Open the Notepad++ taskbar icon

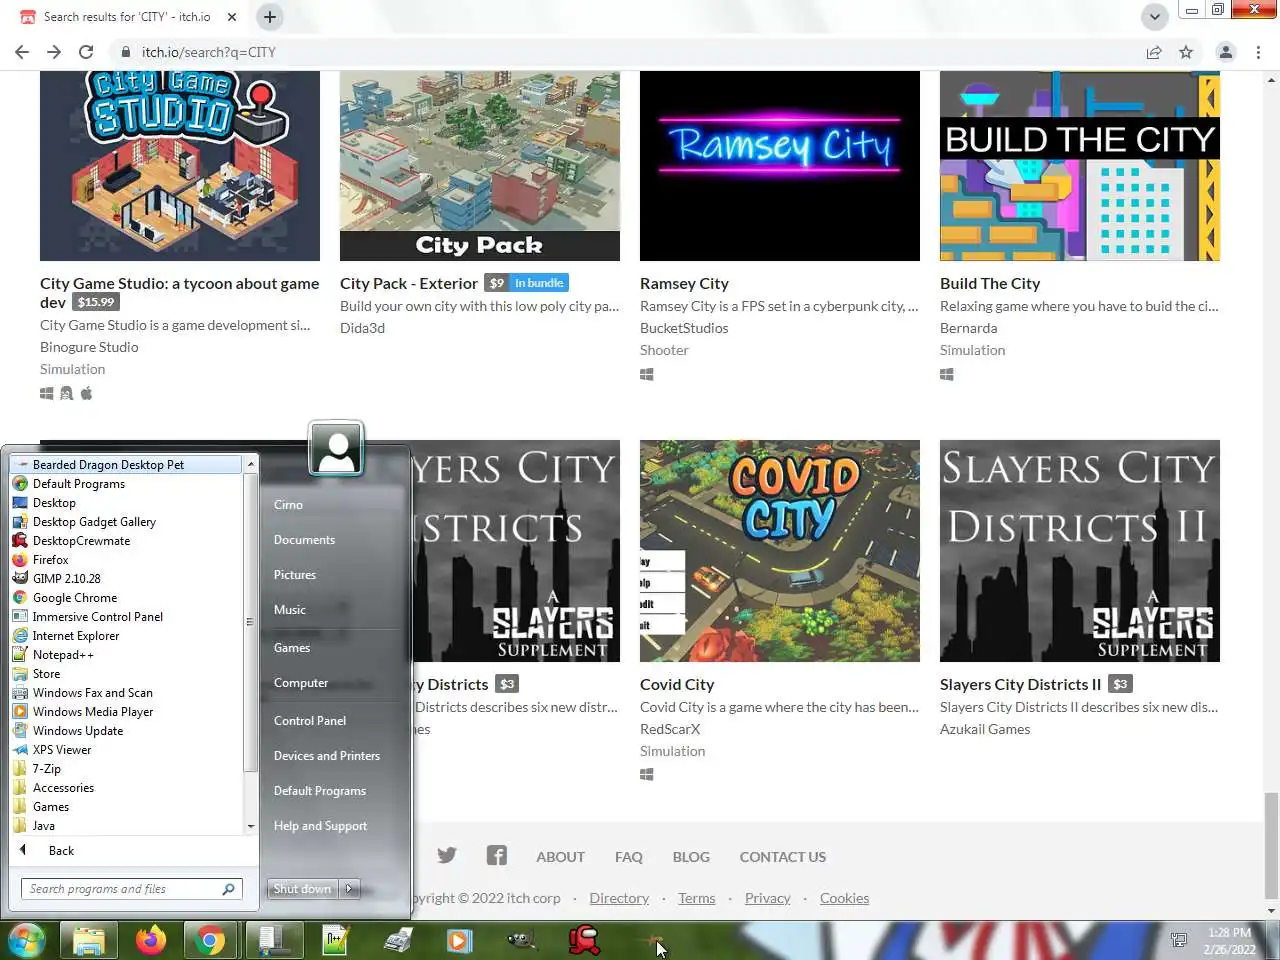pos(336,941)
